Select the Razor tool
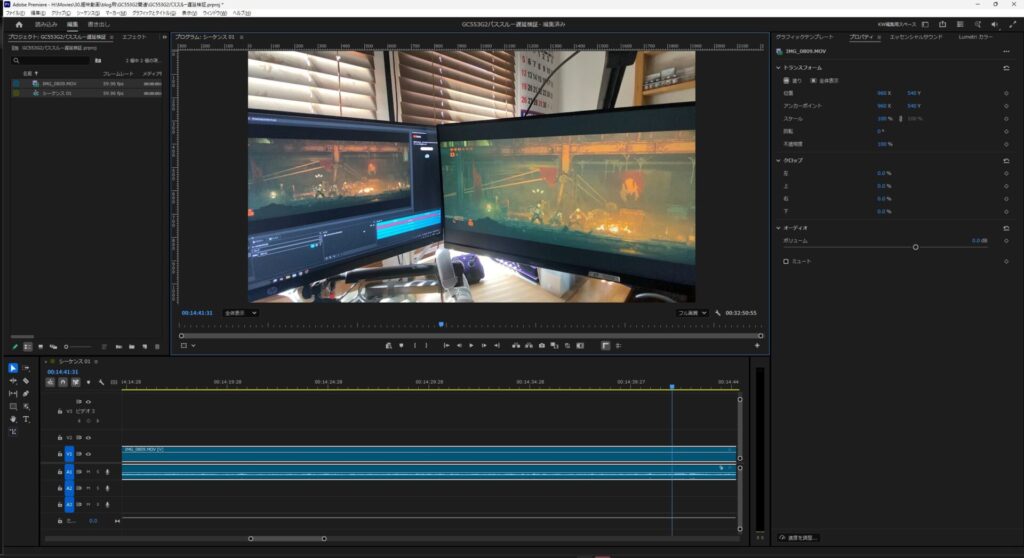 (x=26, y=381)
